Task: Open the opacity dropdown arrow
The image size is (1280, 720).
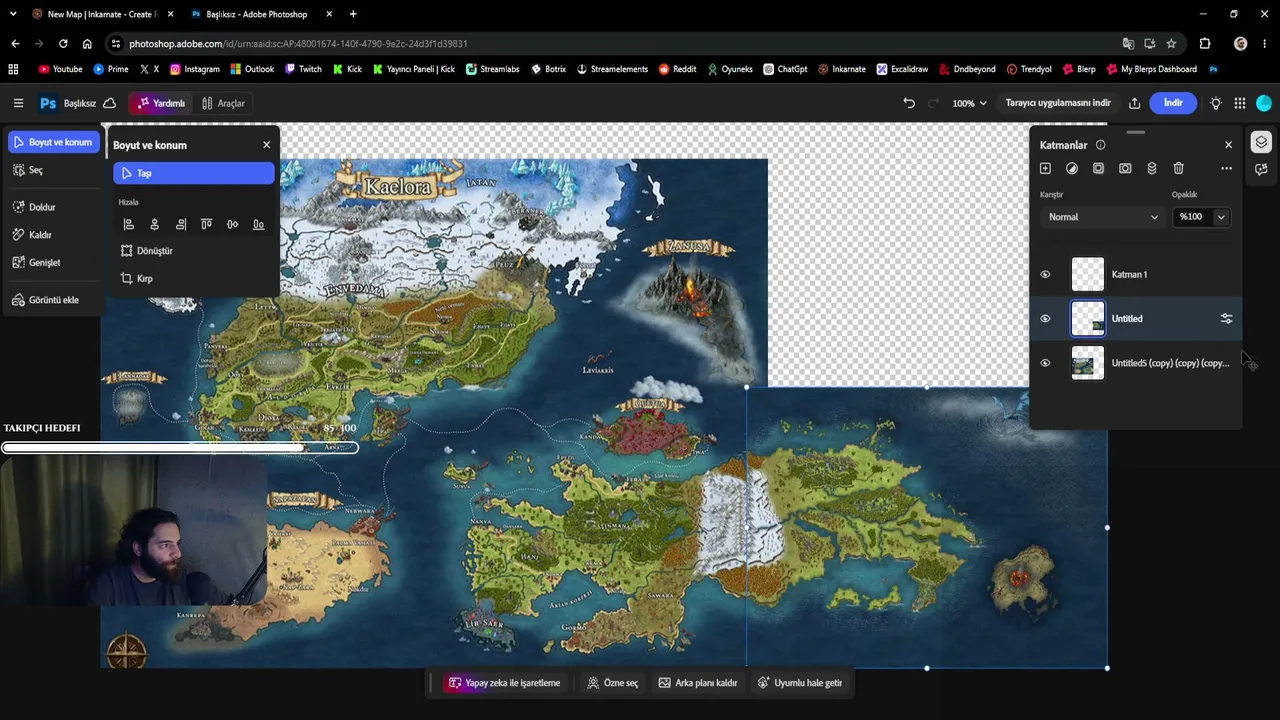Action: click(x=1221, y=217)
